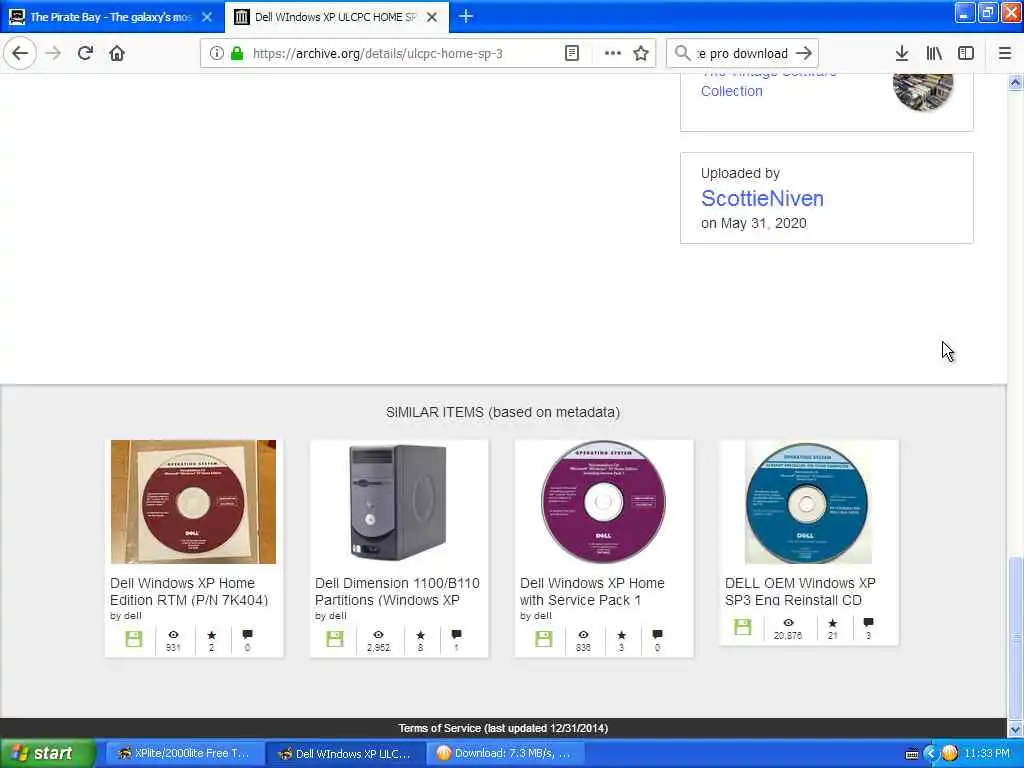Click the favorites star showing 21 on SP3 card
Image resolution: width=1024 pixels, height=768 pixels.
pyautogui.click(x=833, y=622)
